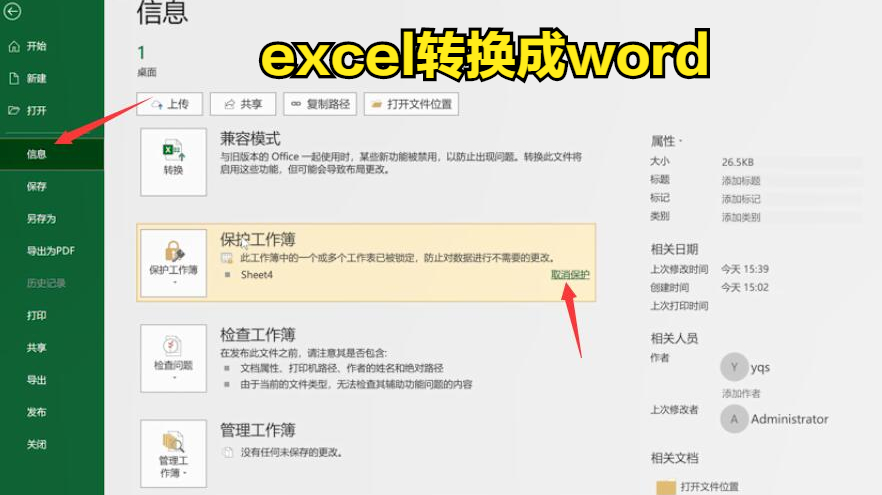Expand the 属性 properties dropdown
This screenshot has height=495, width=882.
pos(667,141)
